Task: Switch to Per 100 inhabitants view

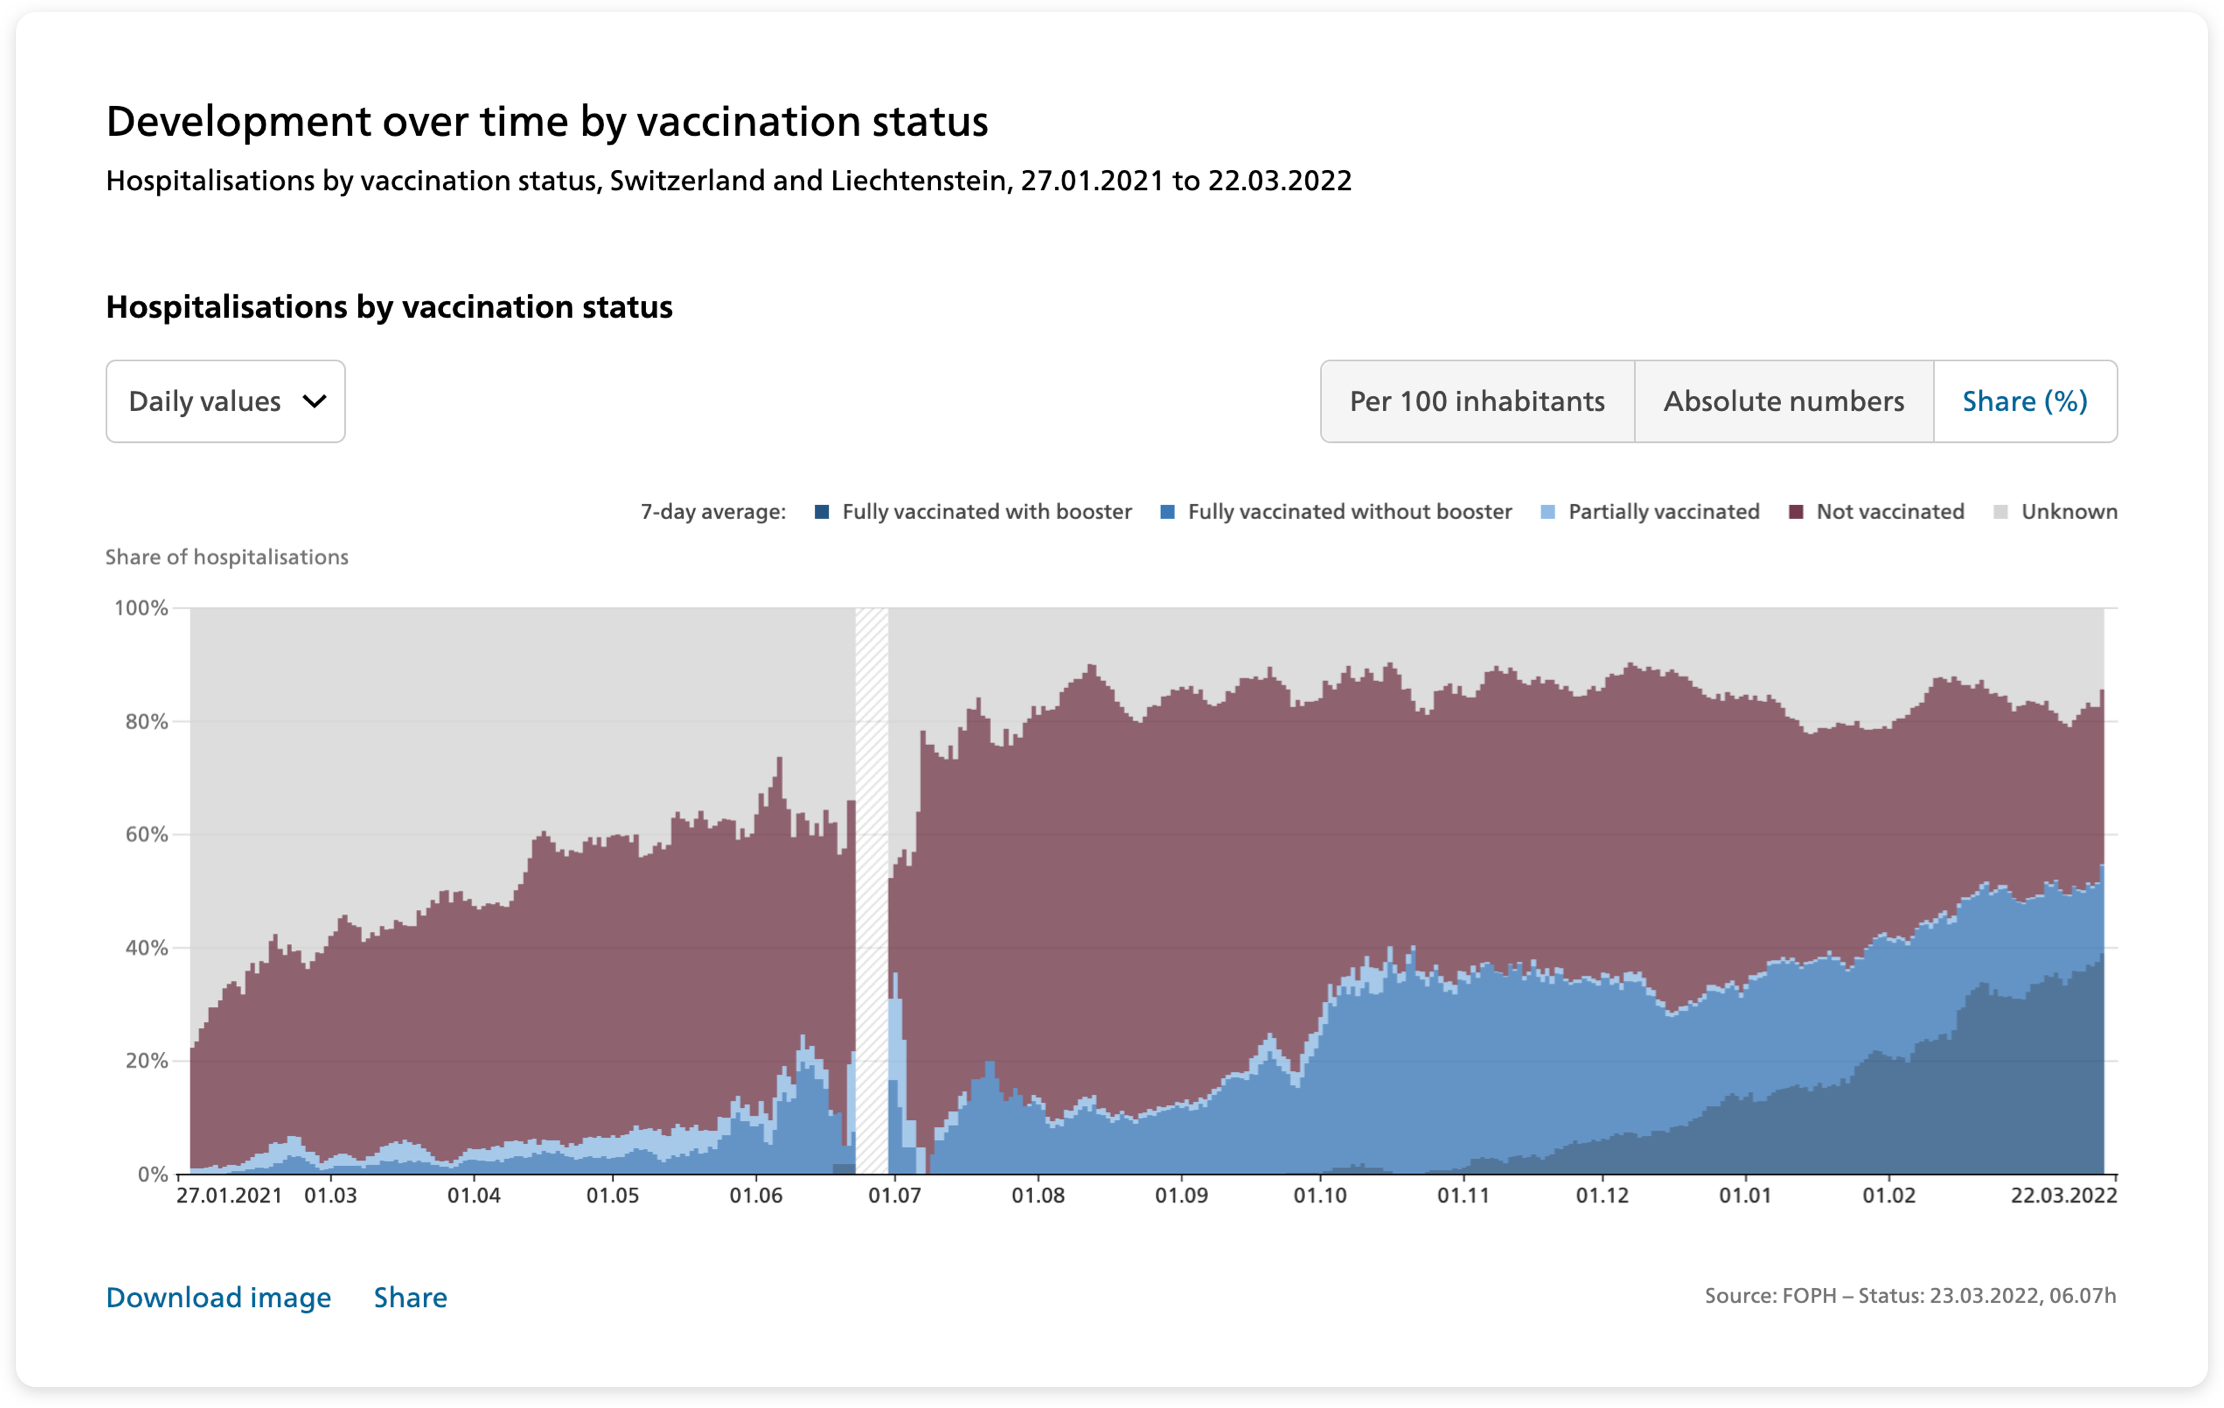Action: click(x=1477, y=401)
